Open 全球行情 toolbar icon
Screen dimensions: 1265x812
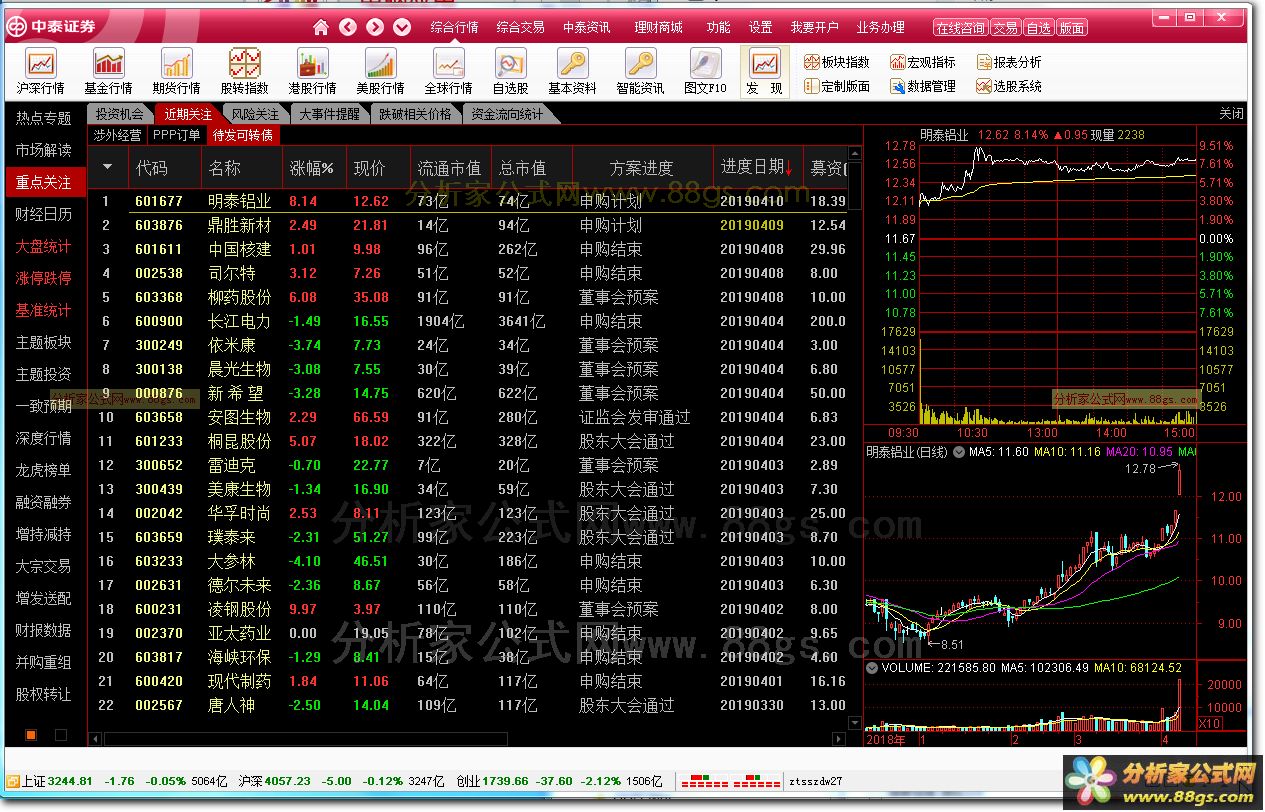point(448,73)
